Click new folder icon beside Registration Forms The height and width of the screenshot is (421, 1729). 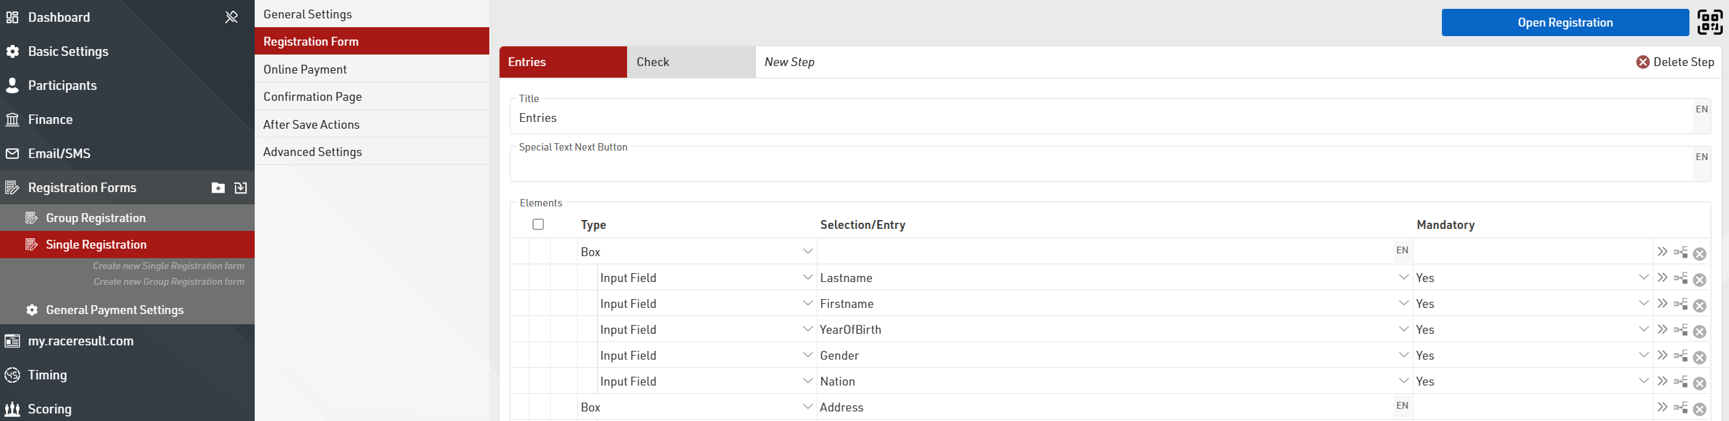[x=218, y=188]
